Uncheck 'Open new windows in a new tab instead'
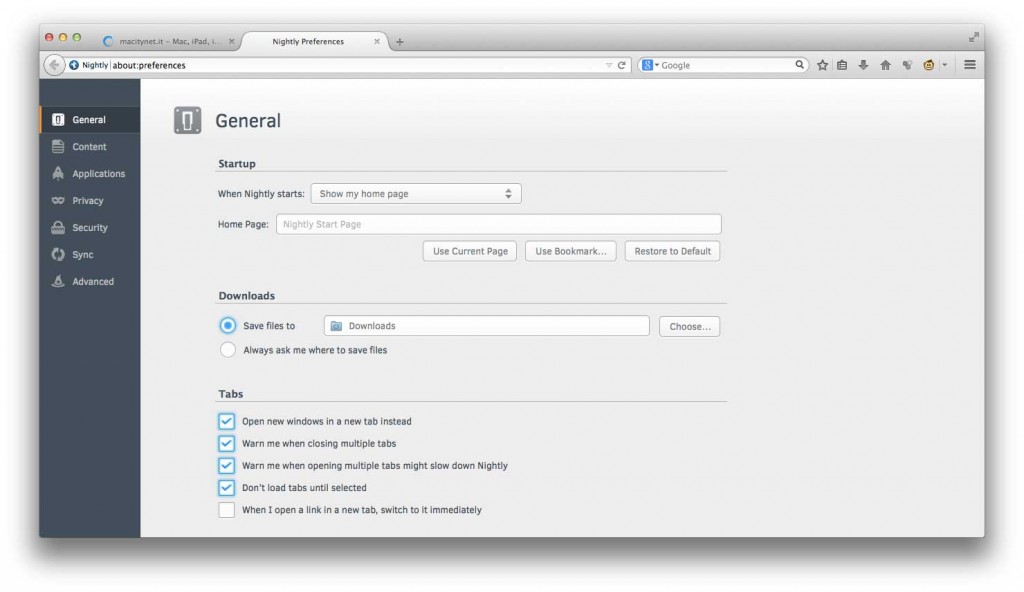Viewport: 1024px width, 592px height. (x=227, y=421)
